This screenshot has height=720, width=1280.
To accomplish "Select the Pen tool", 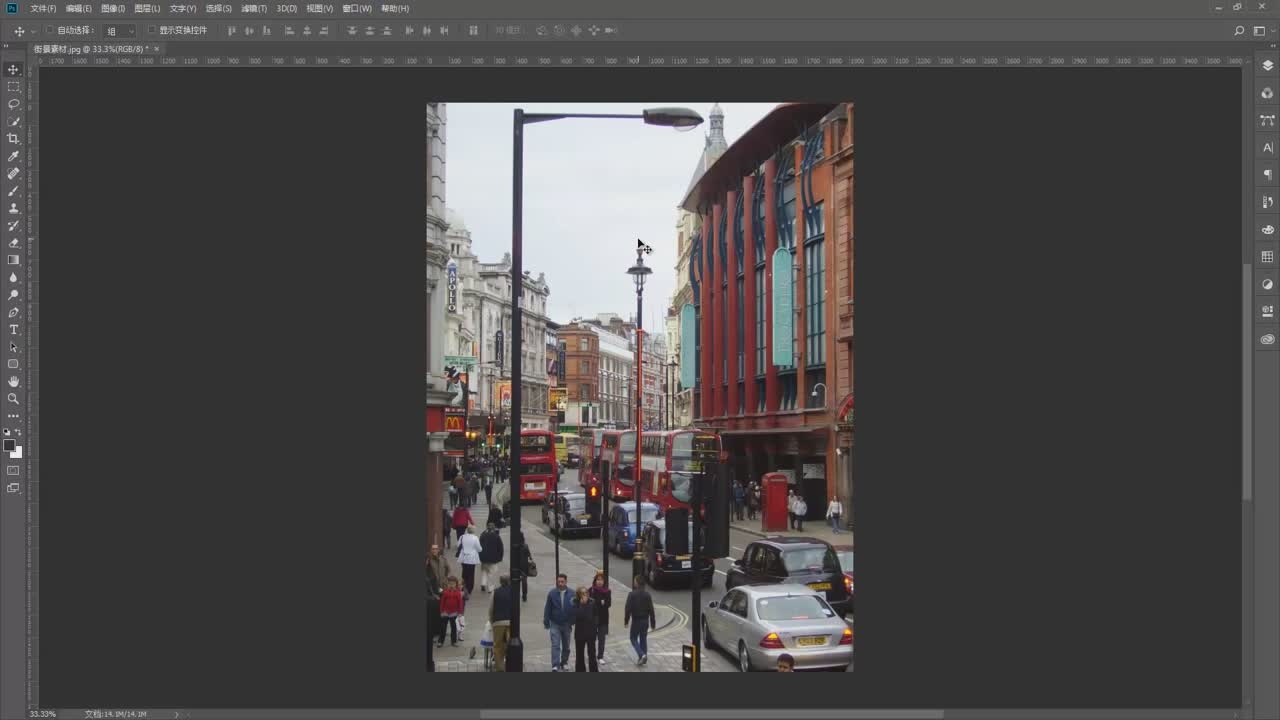I will coord(13,312).
